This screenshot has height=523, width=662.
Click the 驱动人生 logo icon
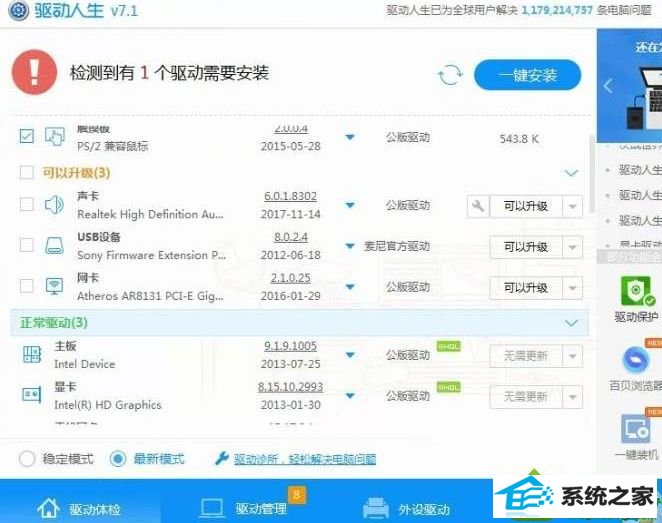19,11
